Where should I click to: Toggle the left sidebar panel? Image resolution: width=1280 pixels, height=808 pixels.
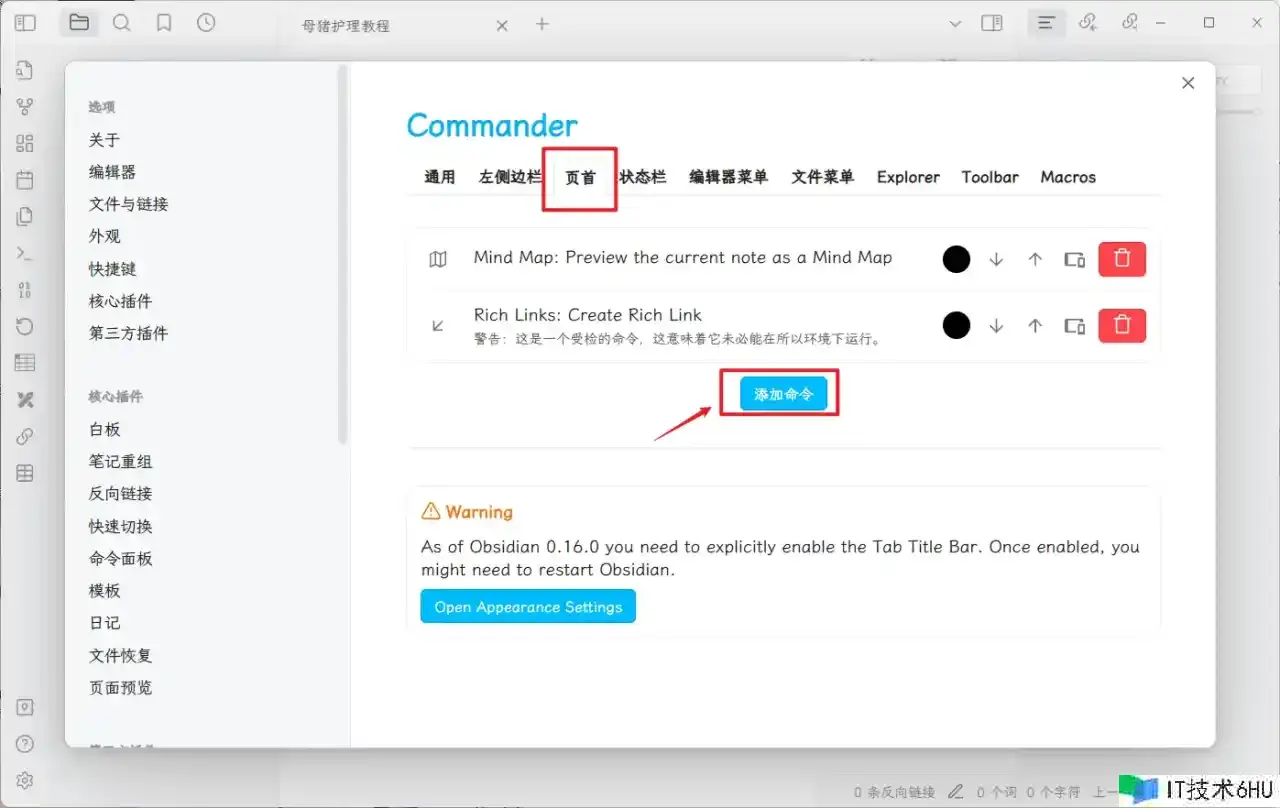click(25, 23)
